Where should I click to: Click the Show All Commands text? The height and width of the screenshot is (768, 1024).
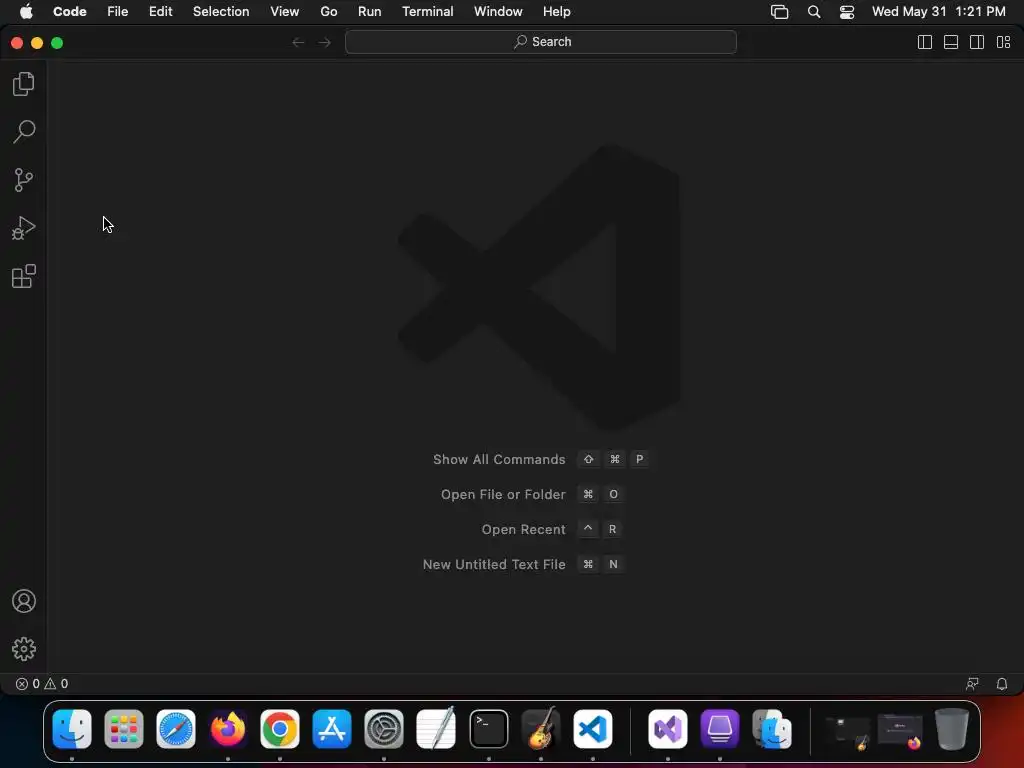click(499, 460)
